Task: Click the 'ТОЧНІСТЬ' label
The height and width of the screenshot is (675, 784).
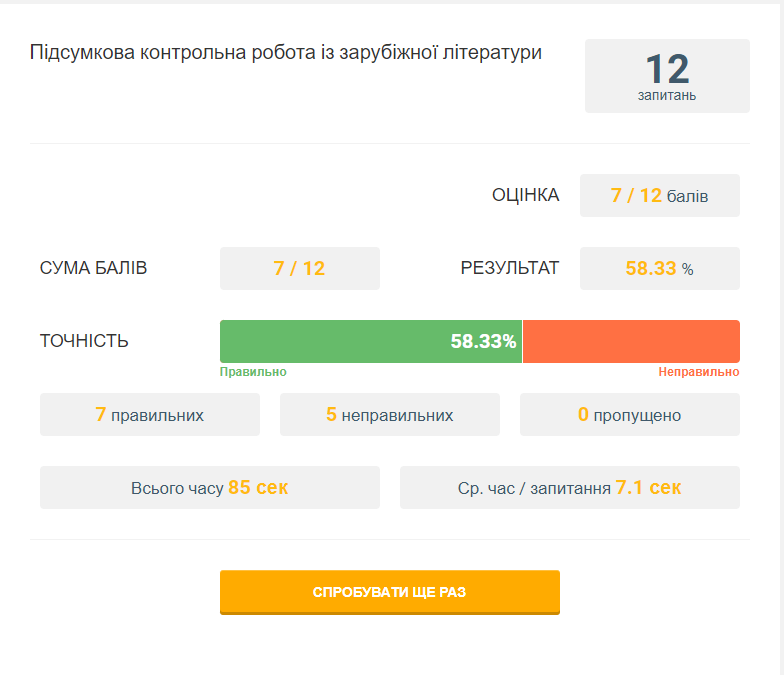Action: 84,341
